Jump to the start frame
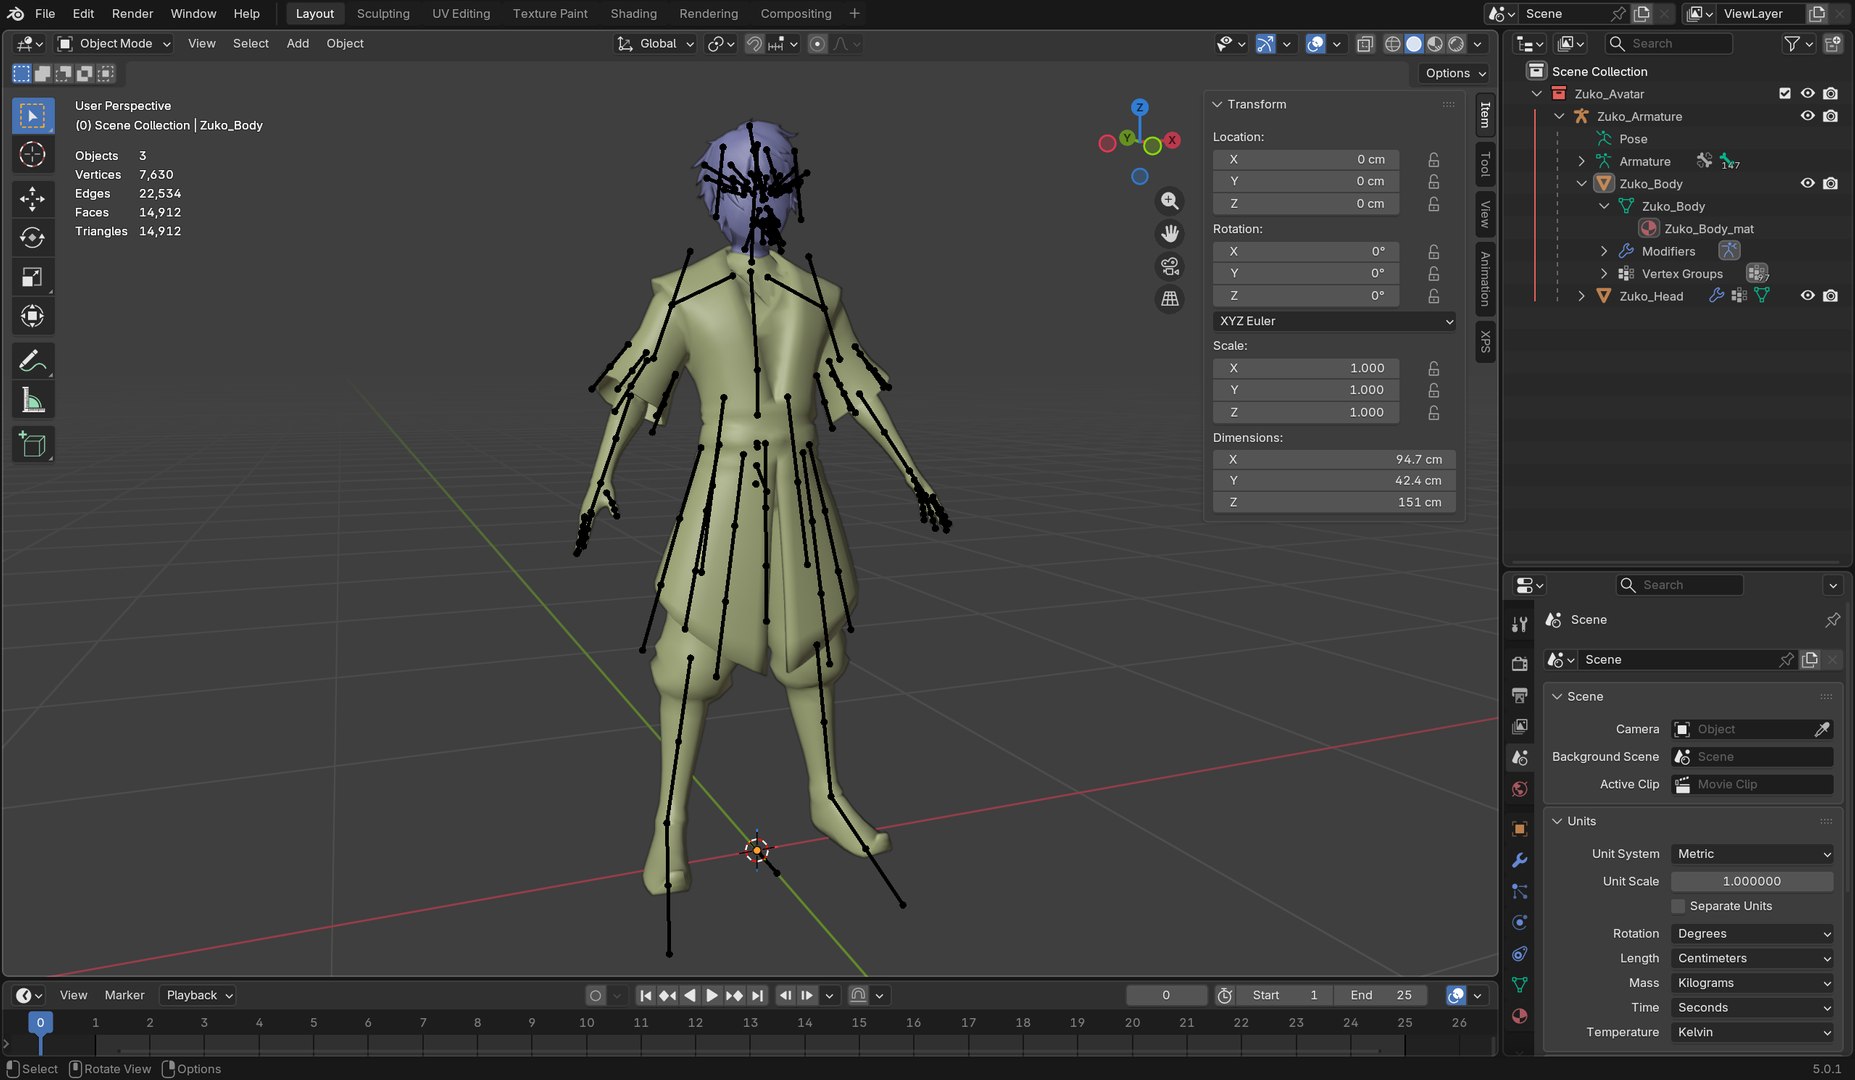Viewport: 1855px width, 1080px height. (x=645, y=995)
